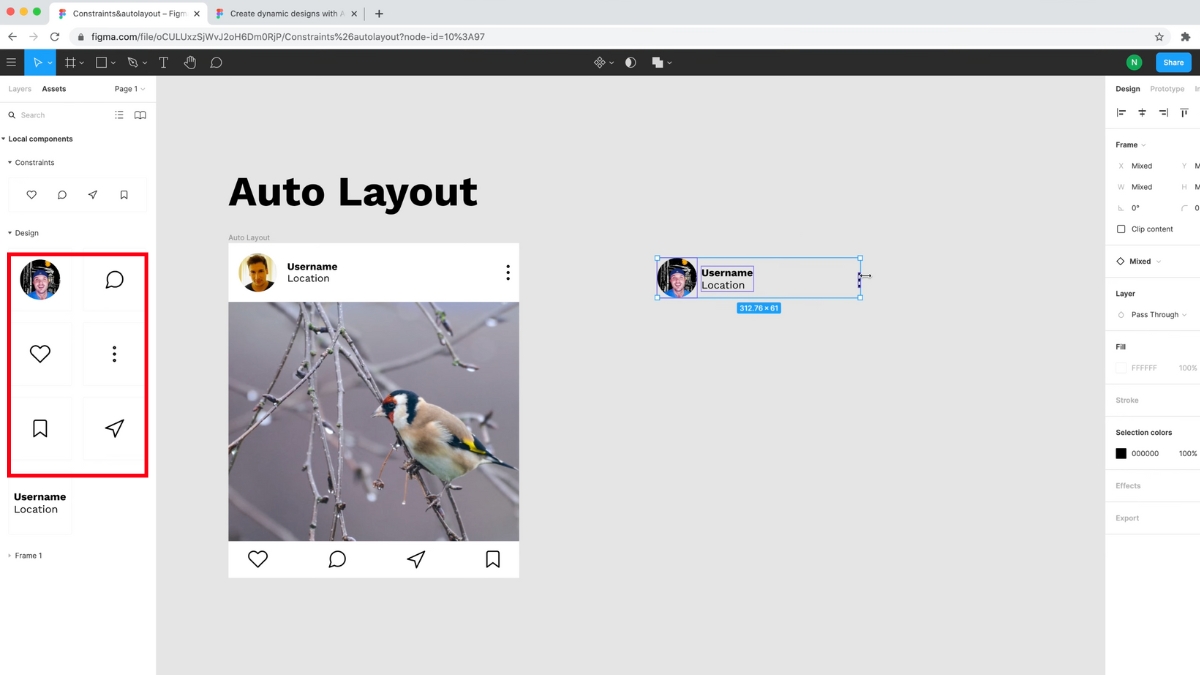Switch to 'Create dynamic designs' browser tab
This screenshot has width=1200, height=675.
[287, 14]
